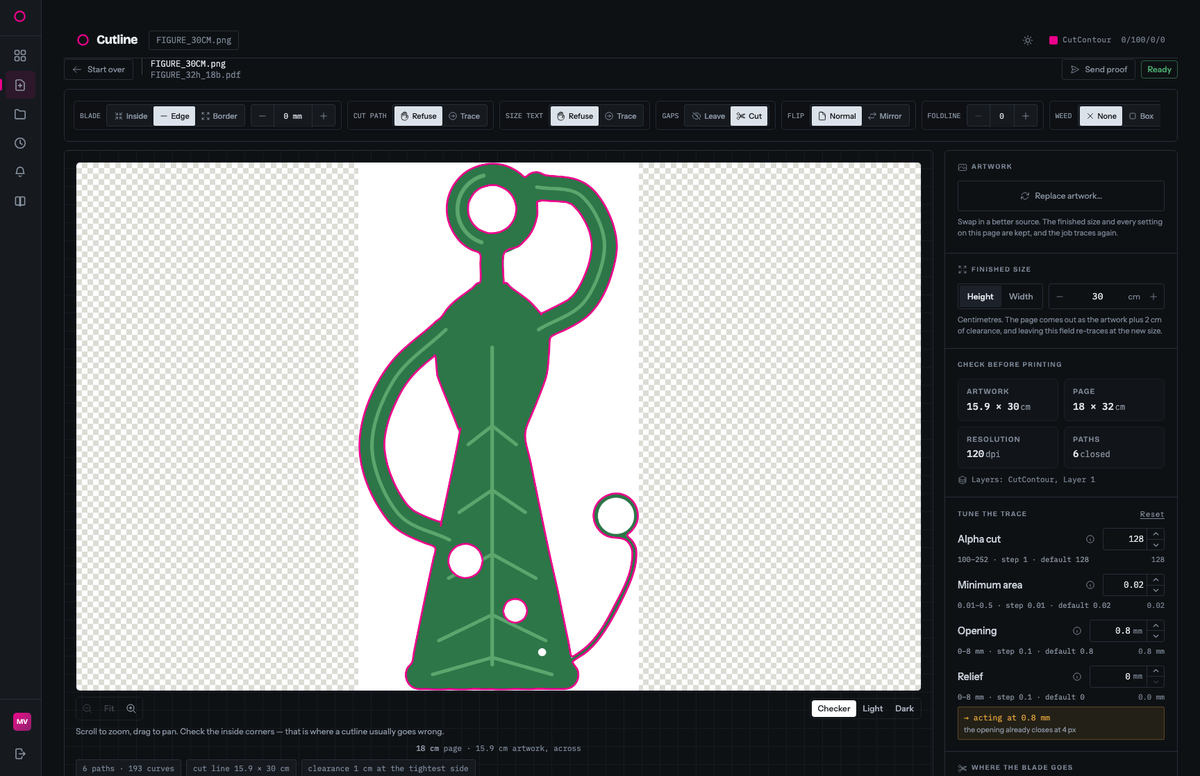Click the FIGURE_30CM.png filename chip in header
1200x776 pixels.
point(194,40)
